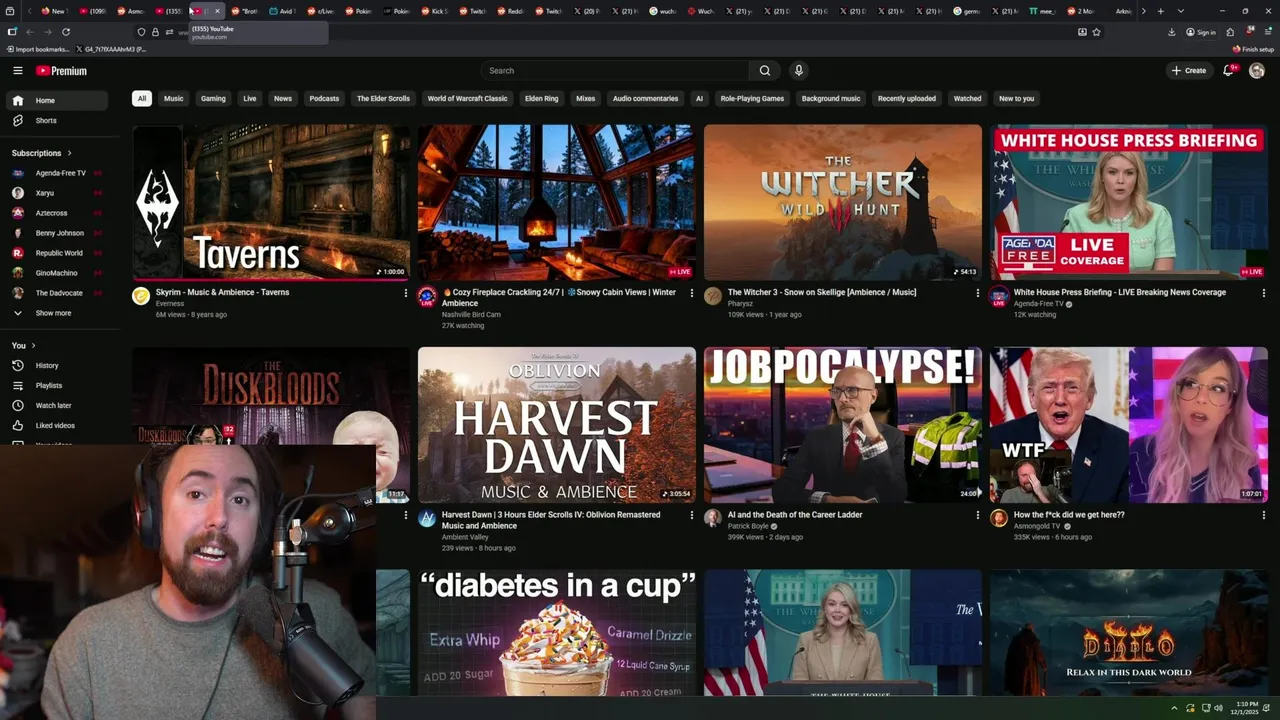Click the Create button
The height and width of the screenshot is (720, 1280).
1189,70
